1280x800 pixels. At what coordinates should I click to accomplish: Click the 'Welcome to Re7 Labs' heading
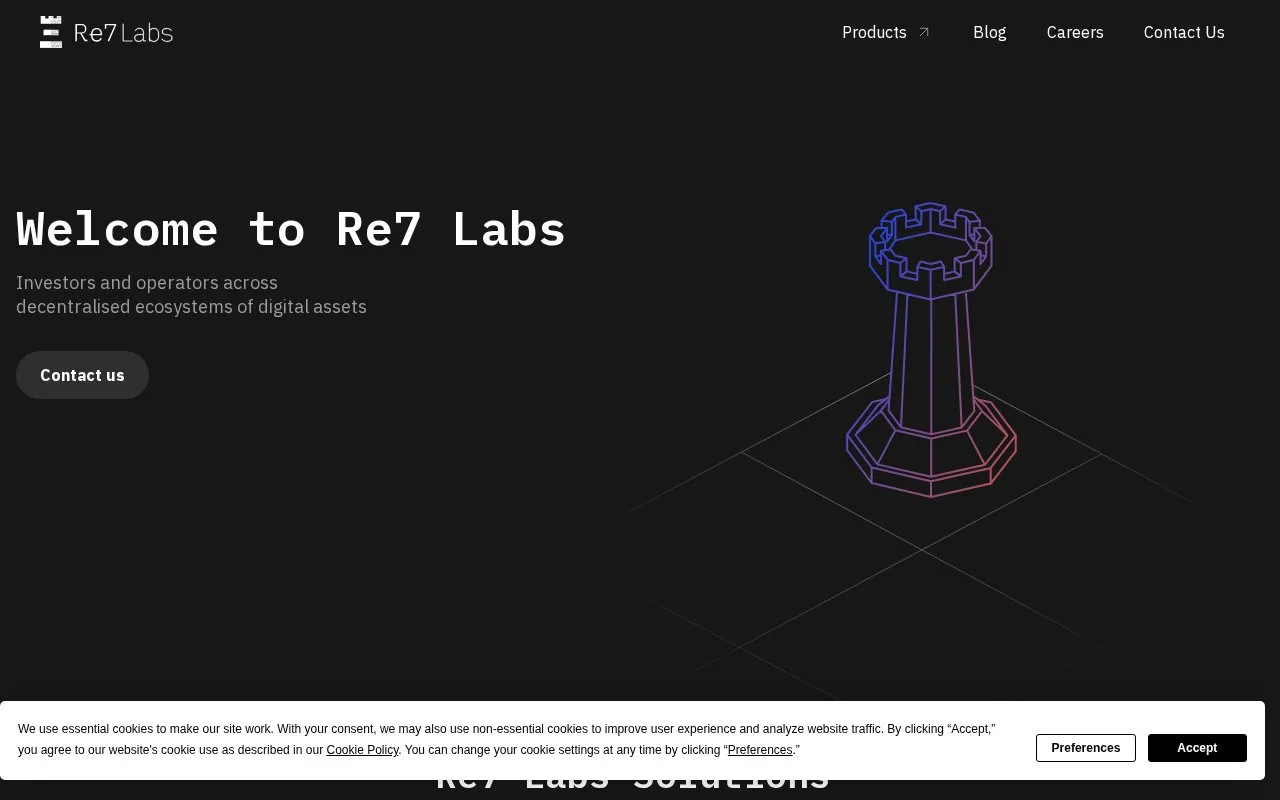291,229
